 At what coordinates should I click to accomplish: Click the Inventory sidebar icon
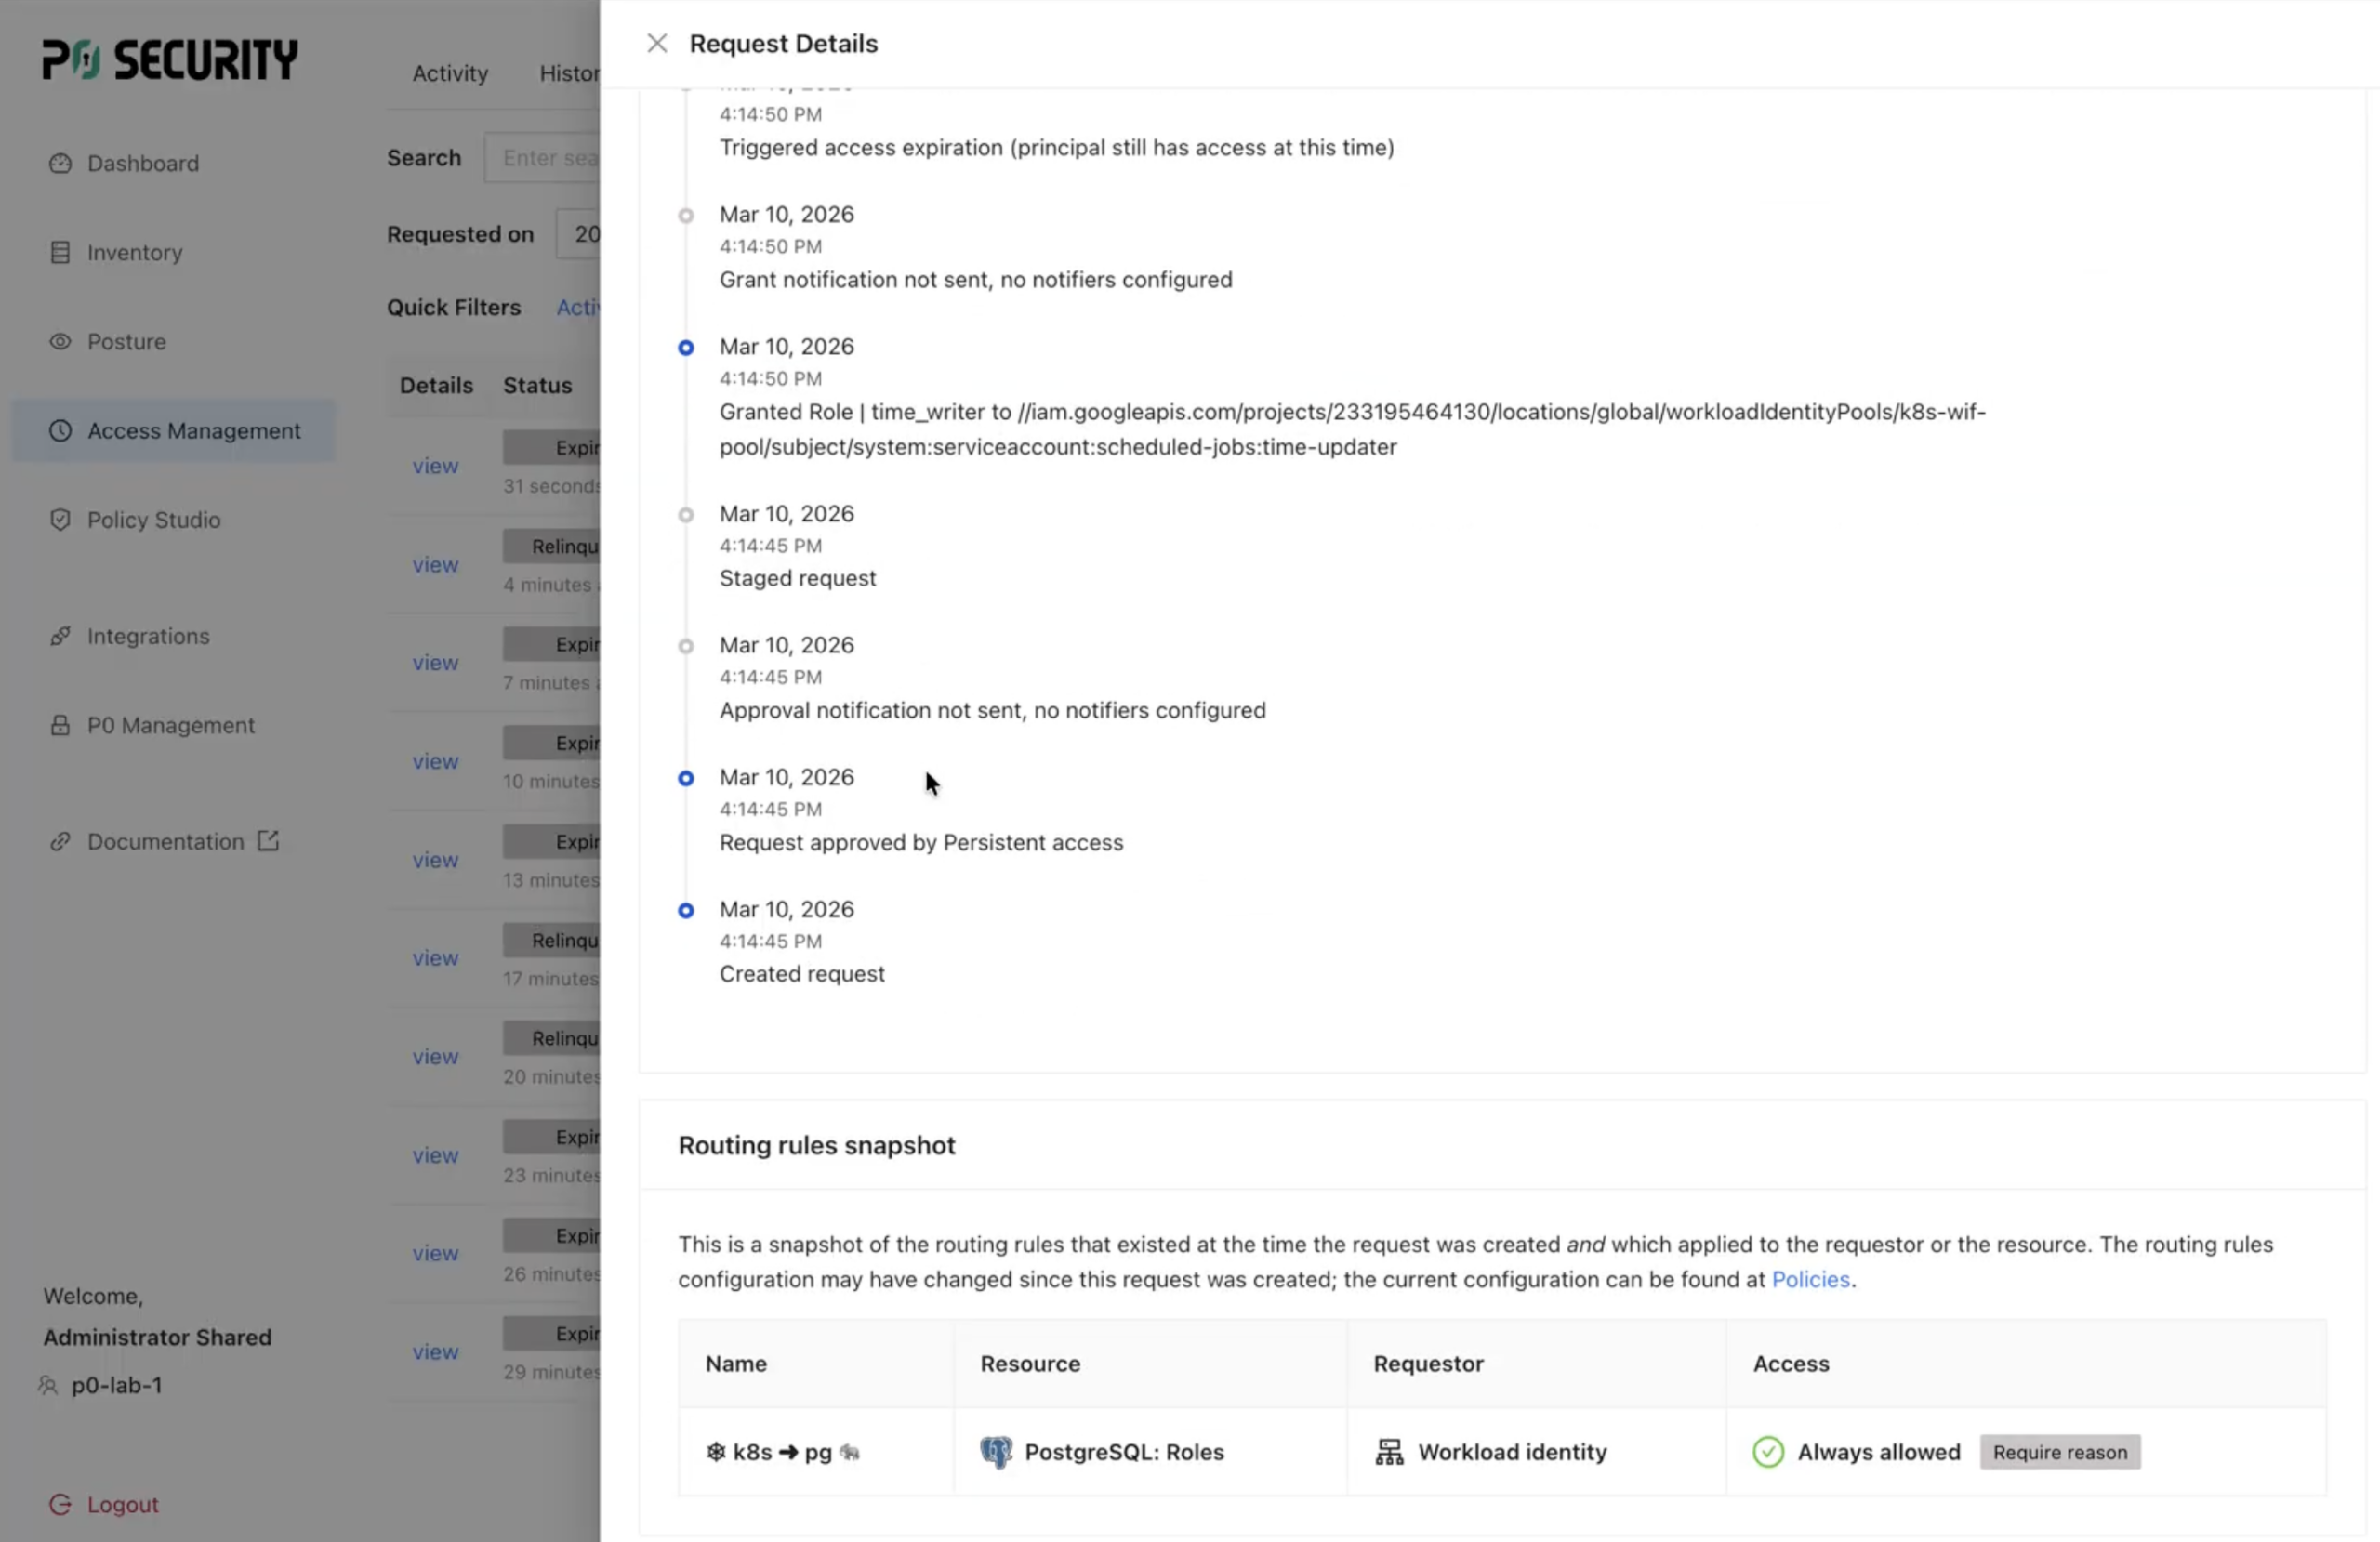[60, 252]
